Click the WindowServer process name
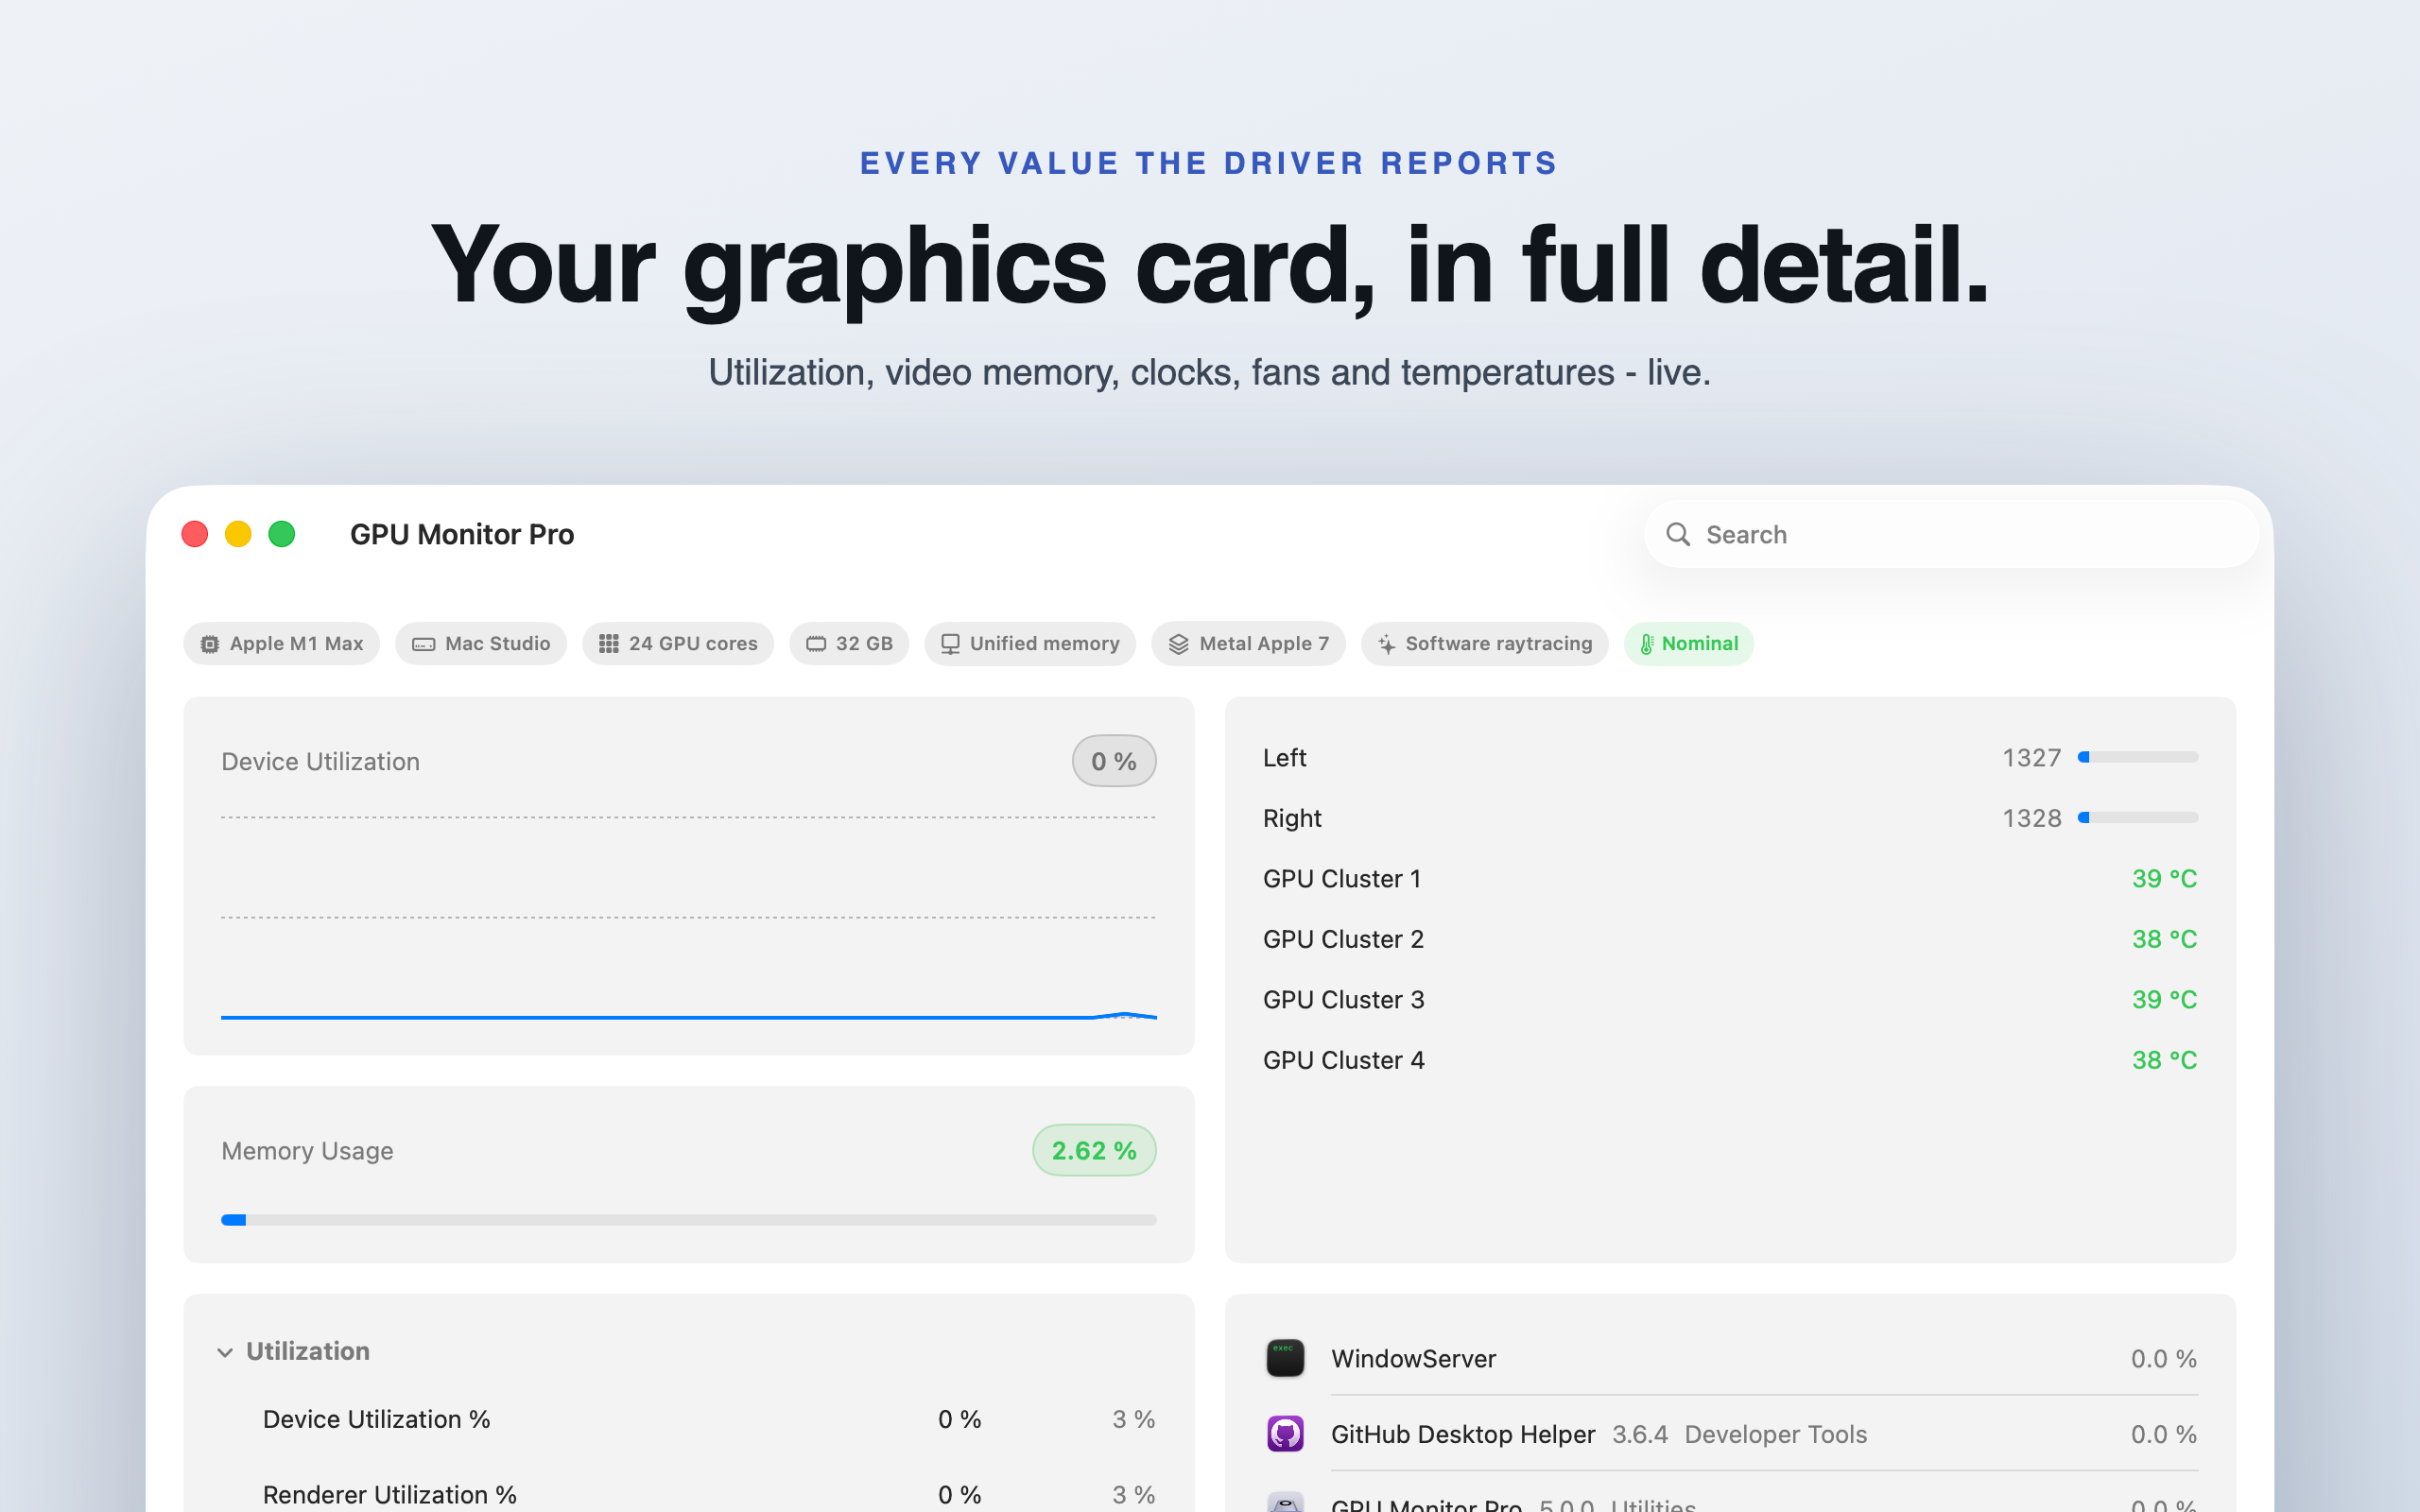 1413,1359
